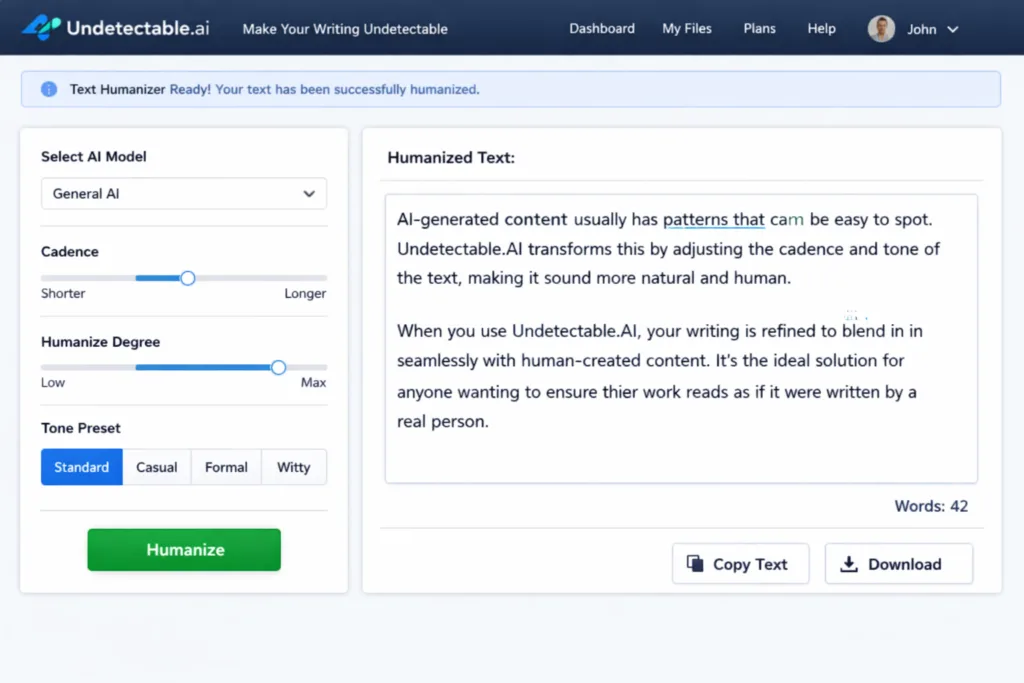Click John's profile avatar picture
Screen dimensions: 1024x683
880,28
